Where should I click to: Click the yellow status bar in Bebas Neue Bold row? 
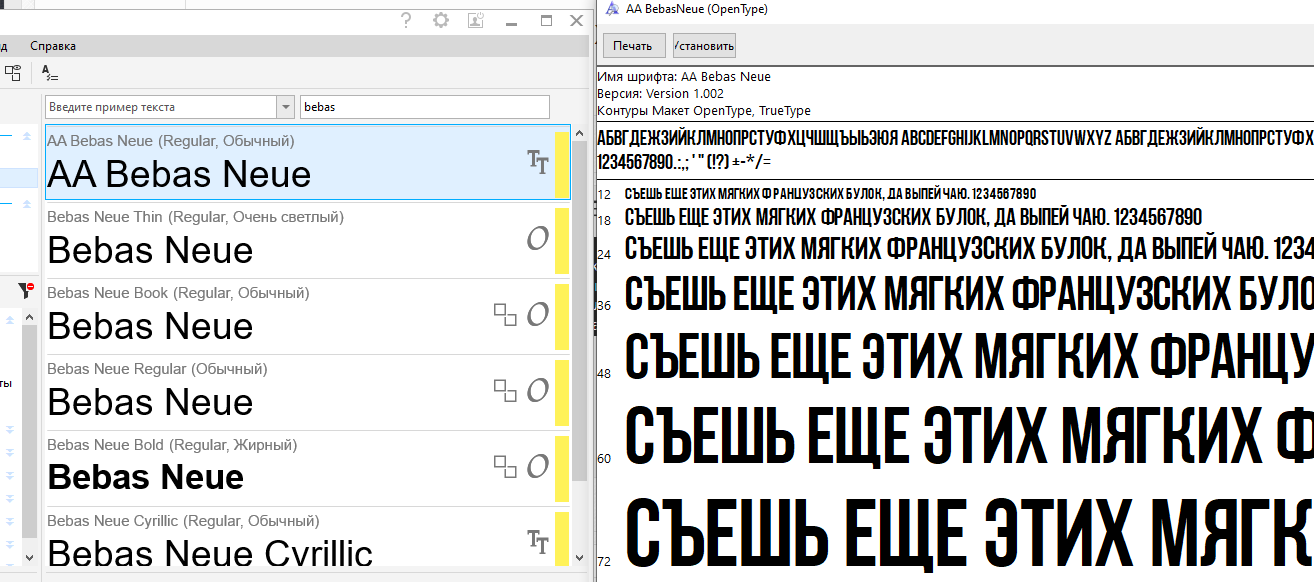[x=562, y=468]
